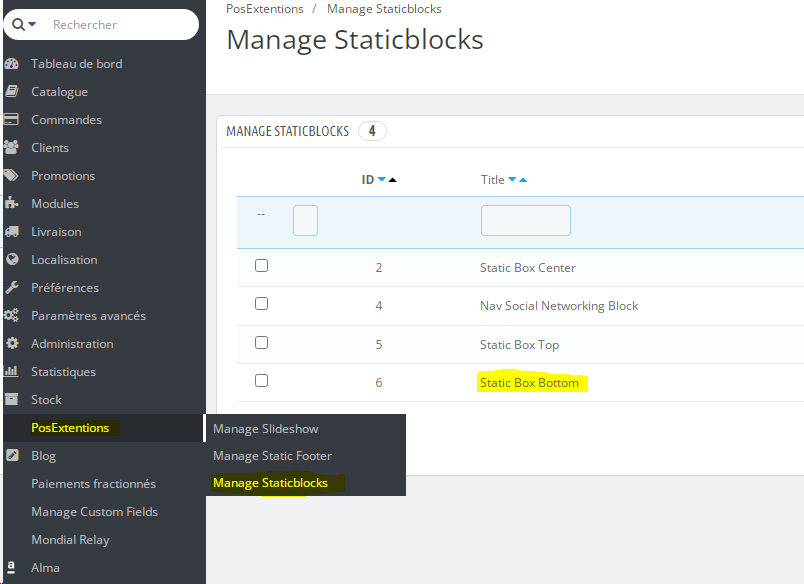This screenshot has width=804, height=584.
Task: Tick checkbox for Static Box Center row
Action: (x=262, y=266)
